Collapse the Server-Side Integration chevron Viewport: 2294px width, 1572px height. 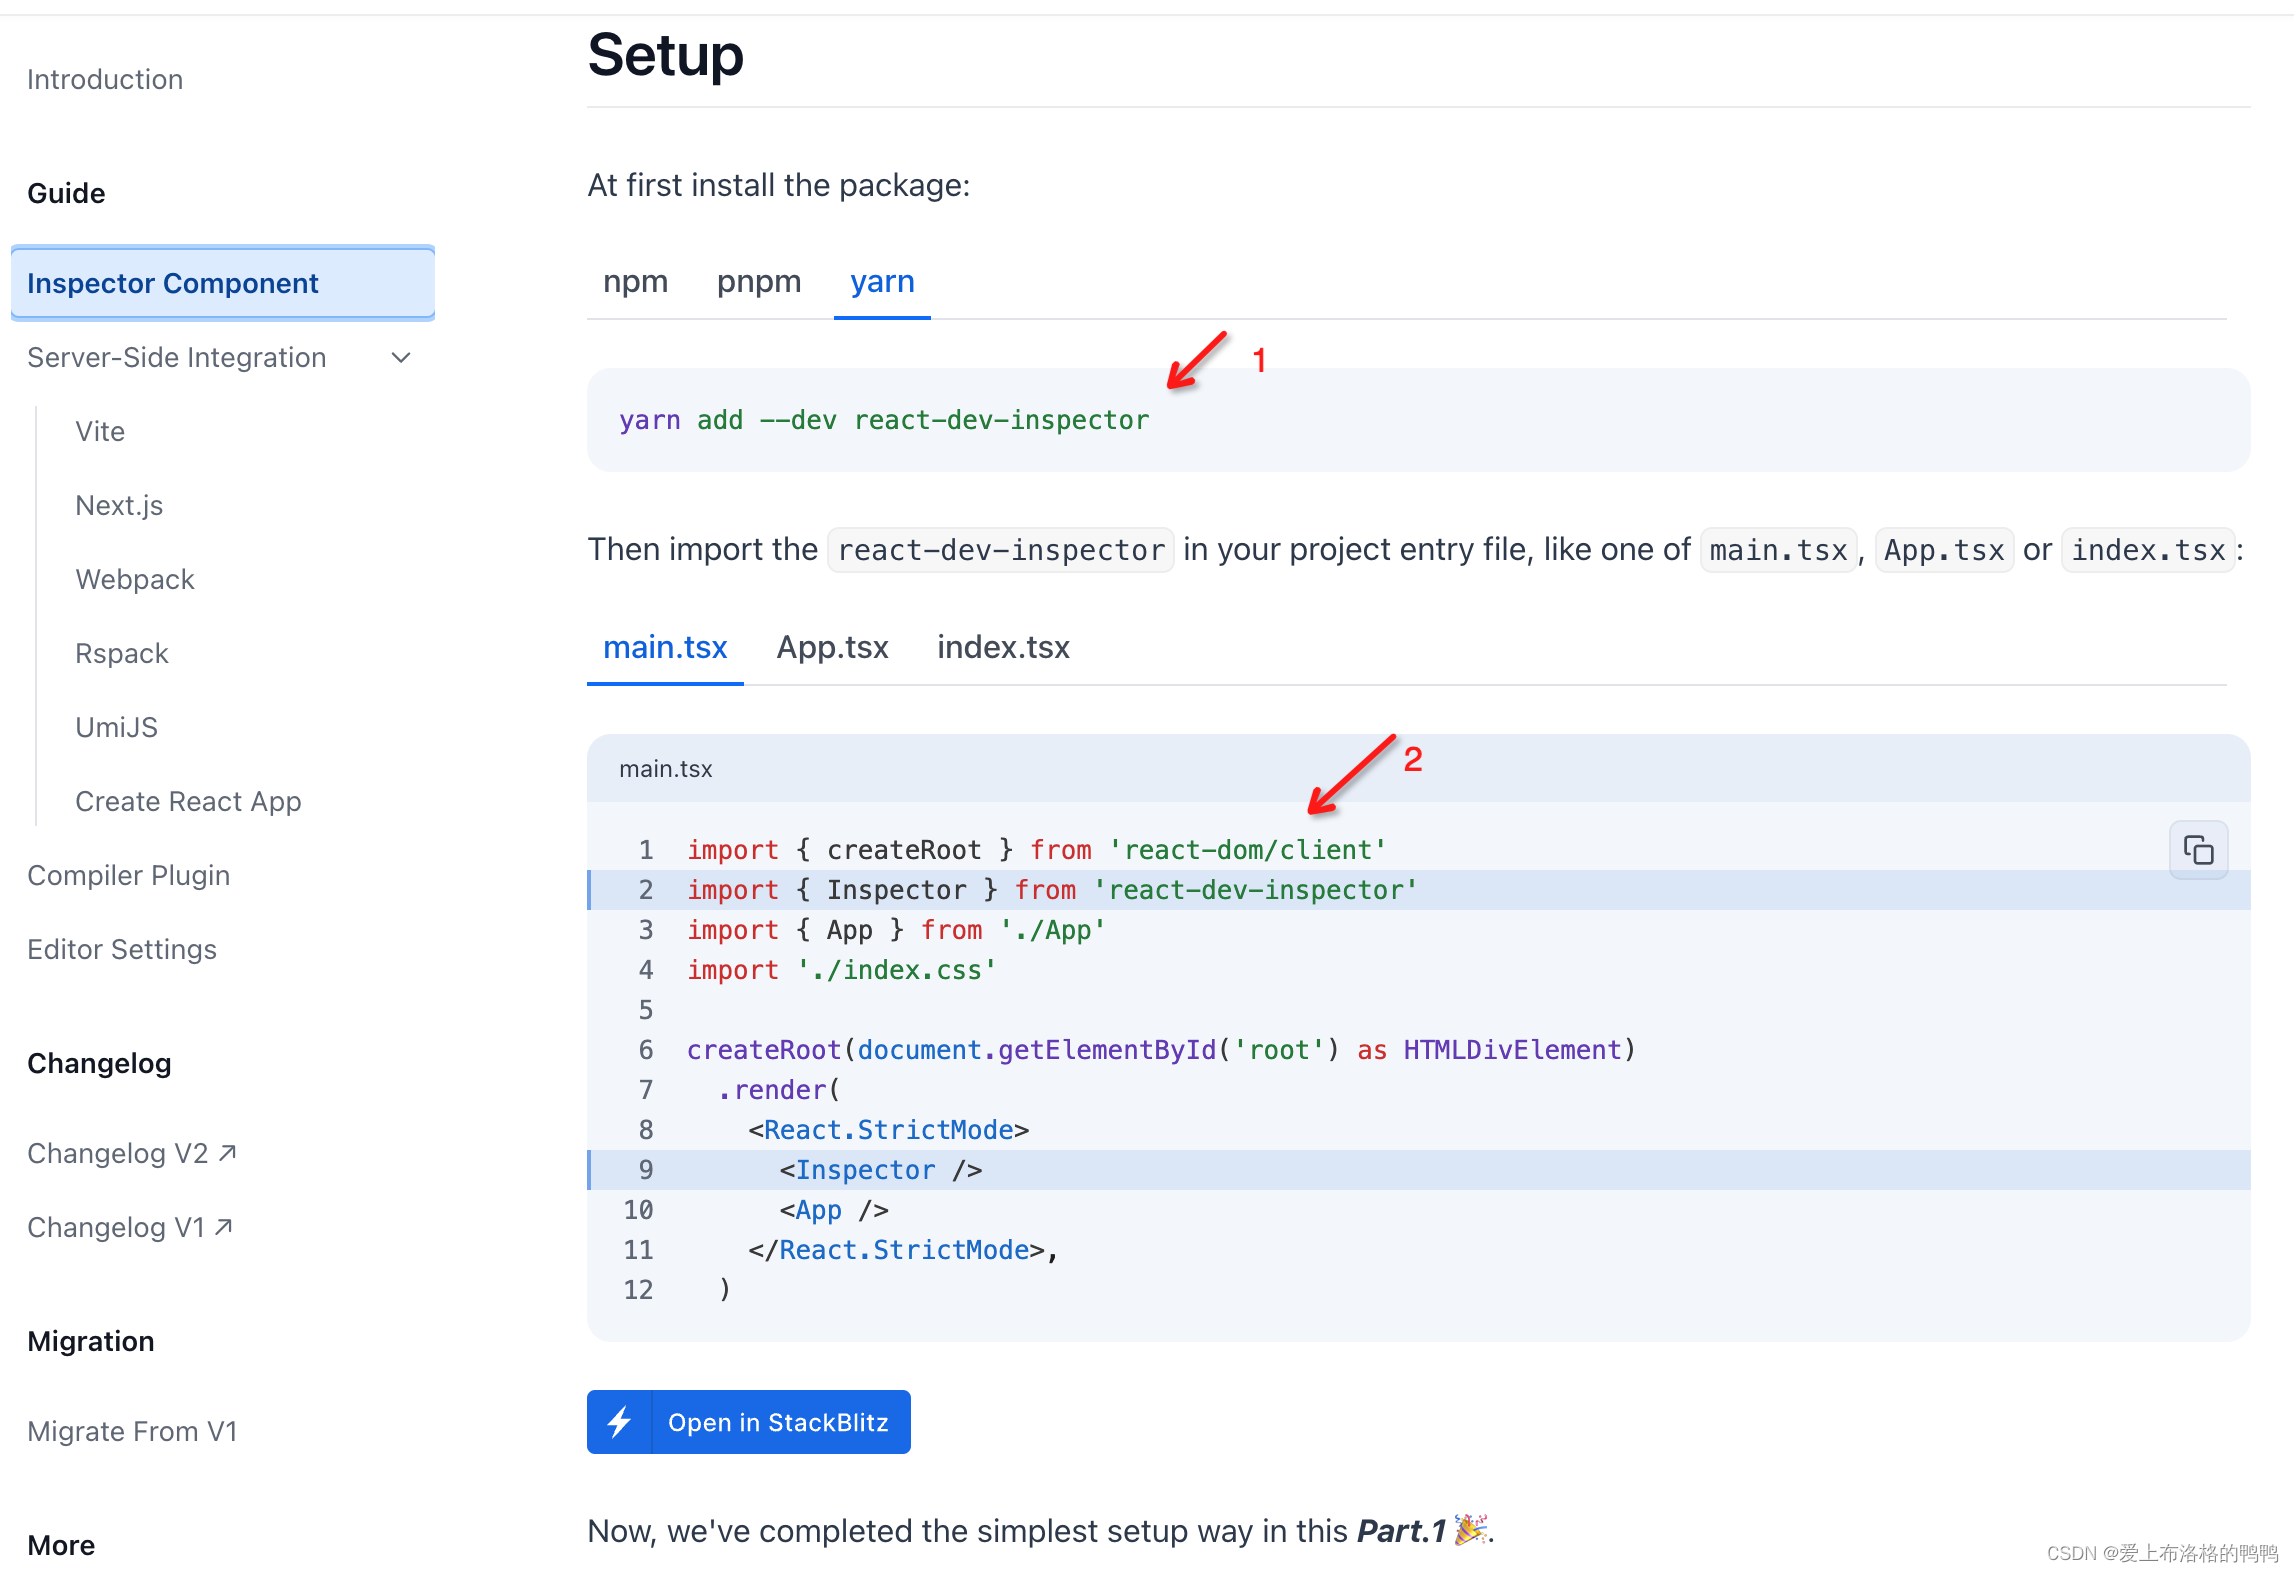pos(401,358)
